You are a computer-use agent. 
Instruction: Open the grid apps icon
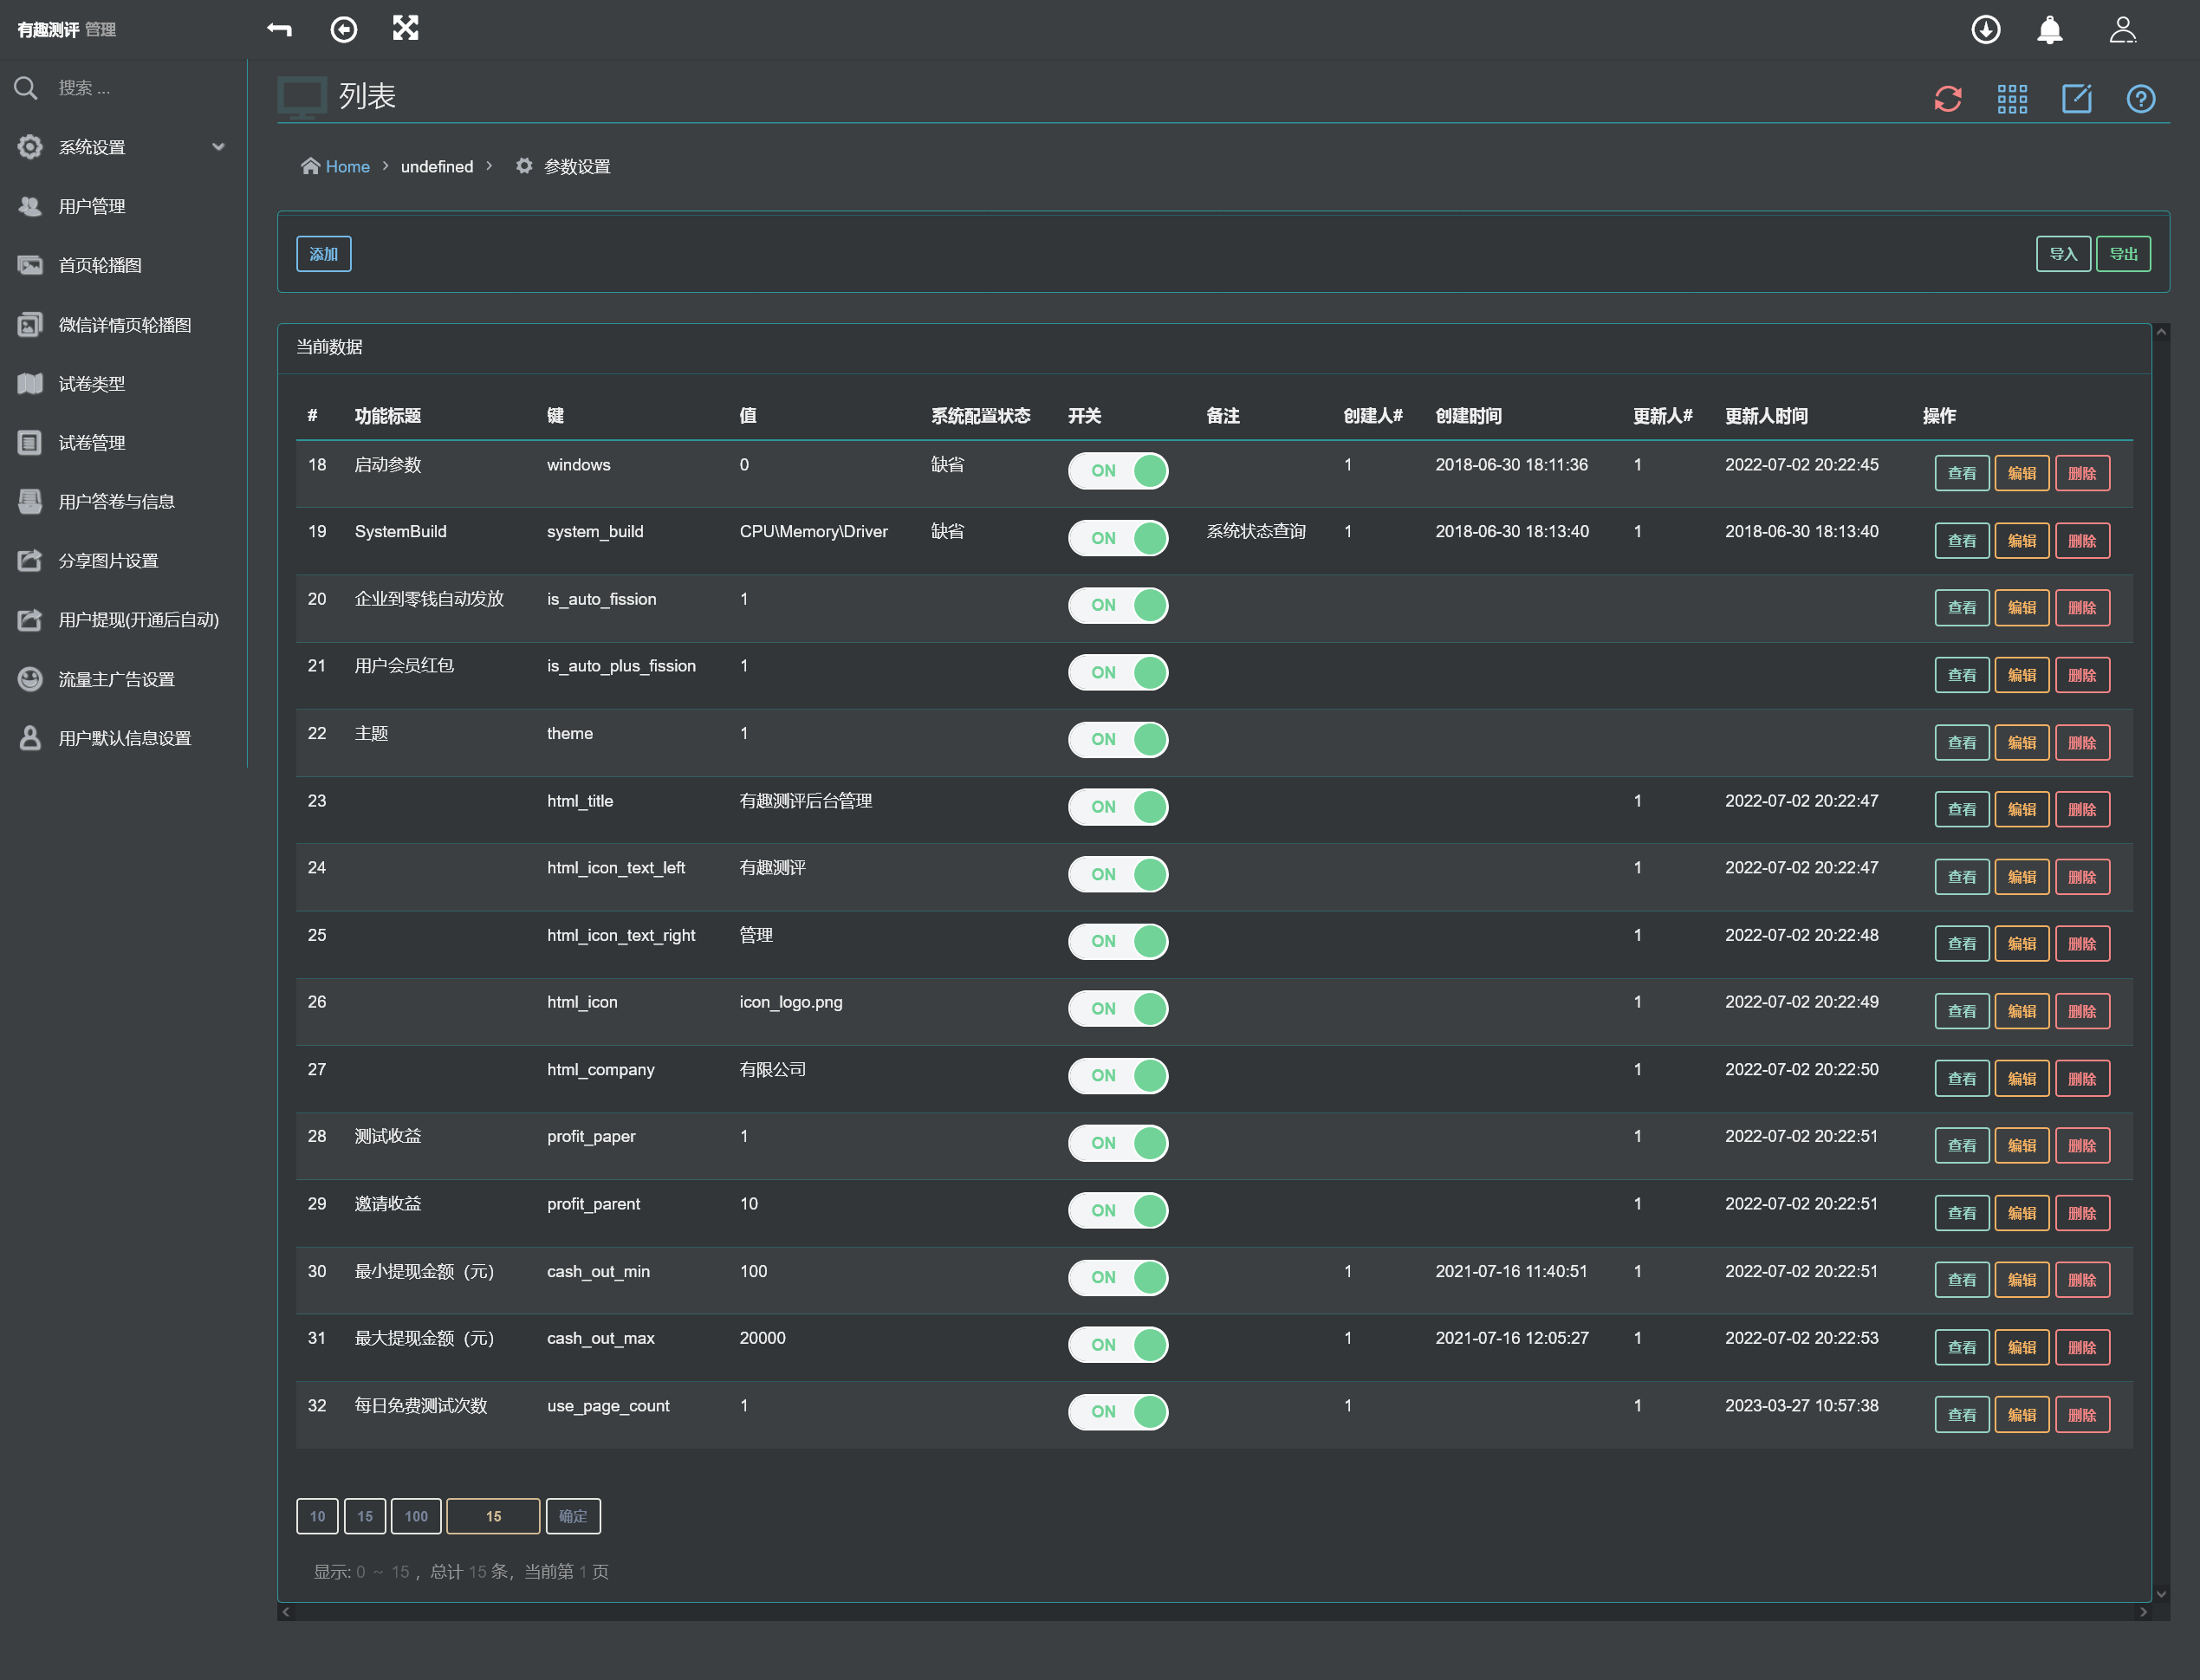[2011, 99]
